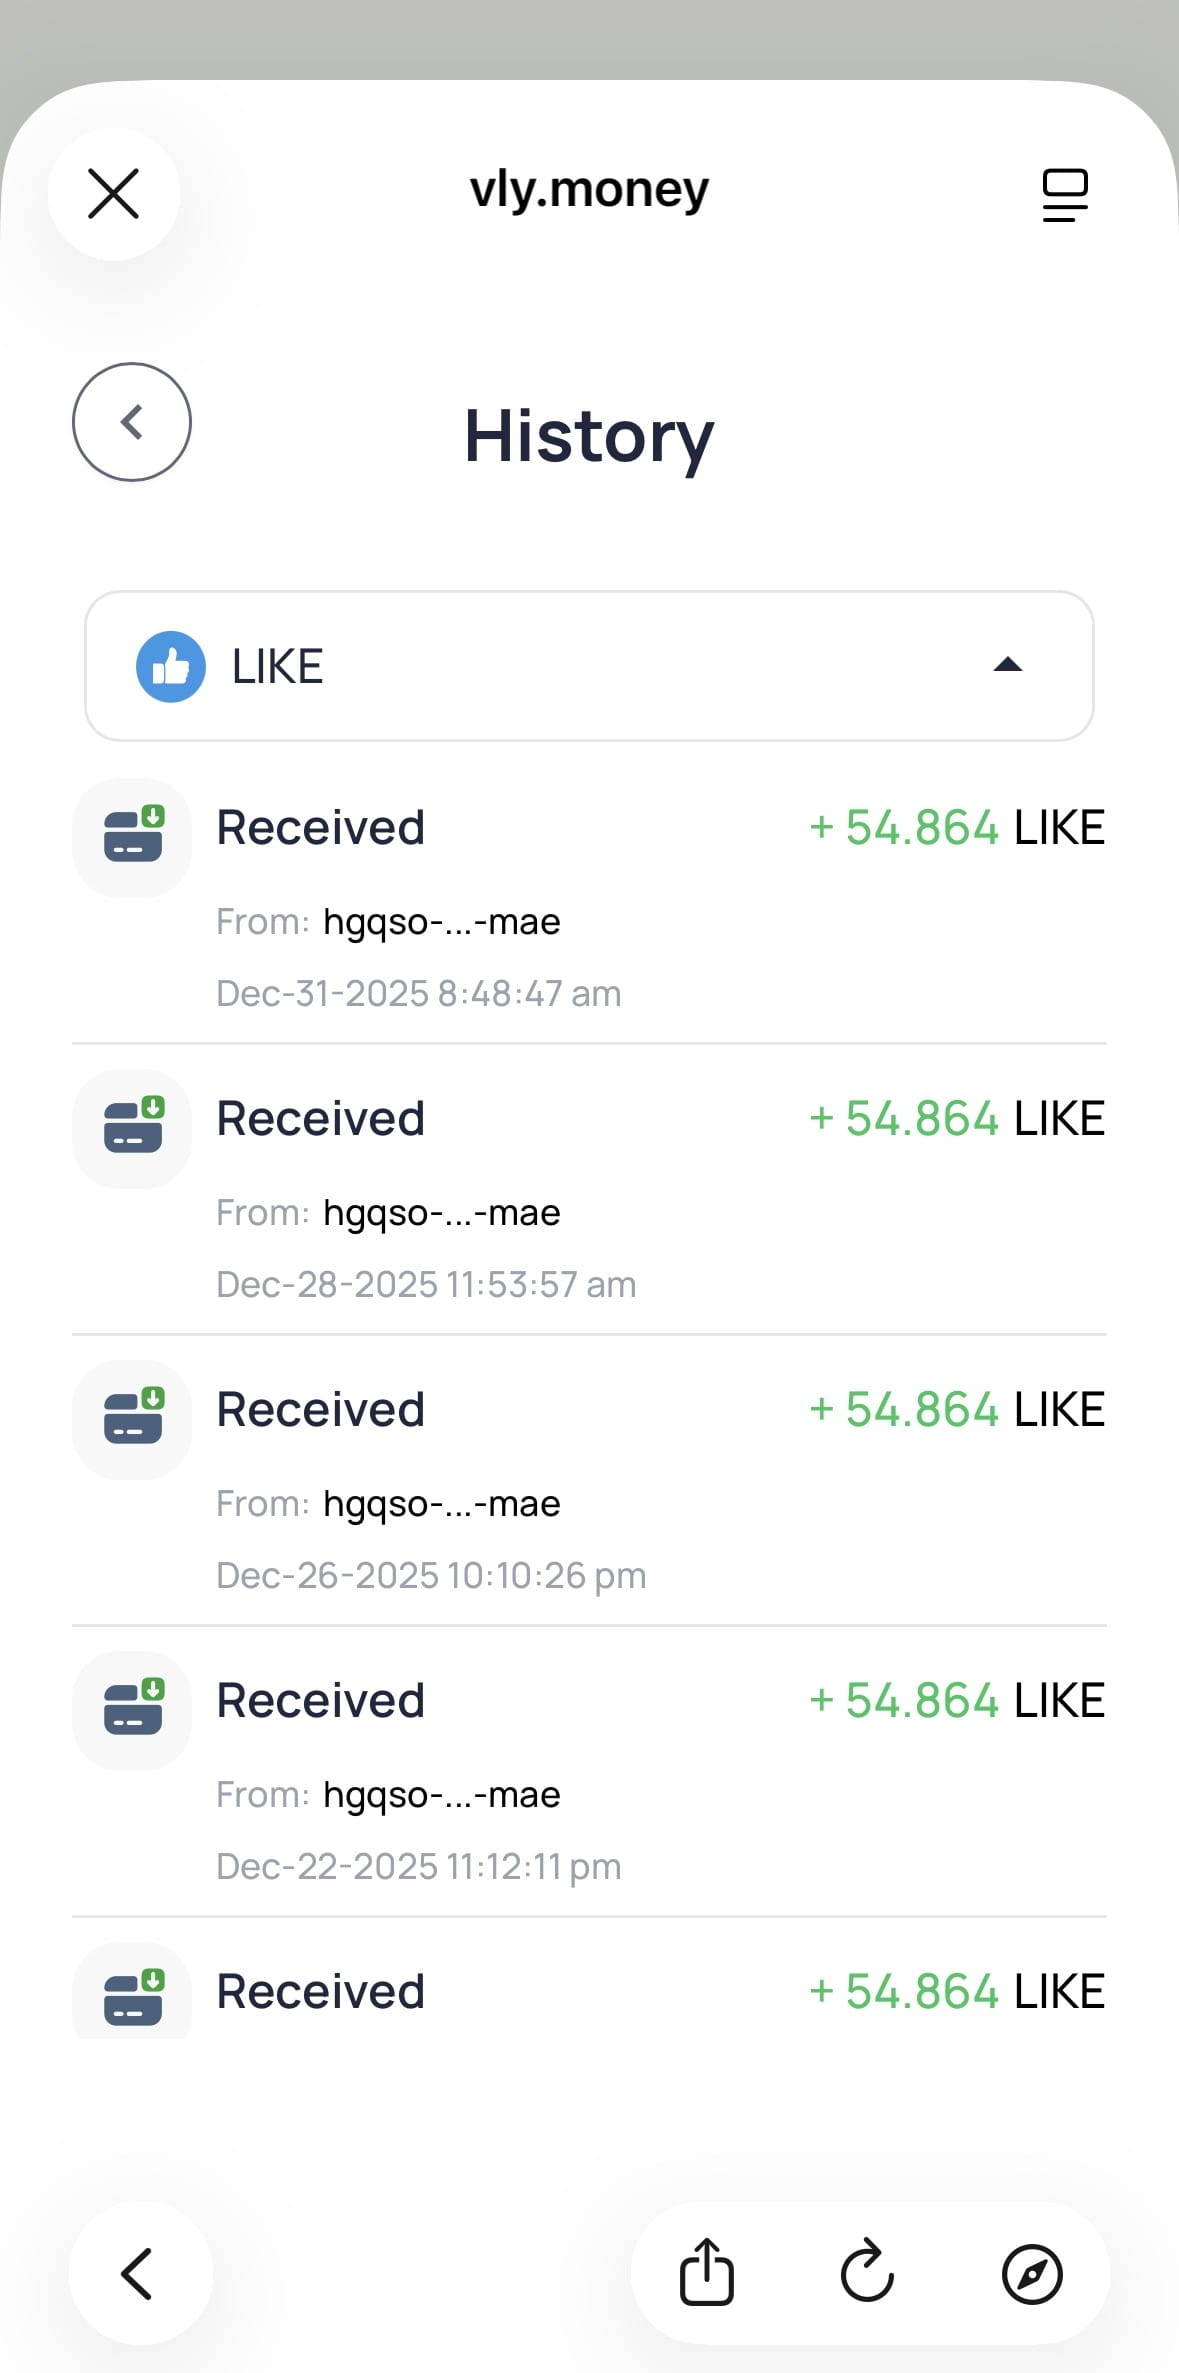The image size is (1179, 2373).
Task: Tap the browser back arrow at the bottom left
Action: (138, 2274)
